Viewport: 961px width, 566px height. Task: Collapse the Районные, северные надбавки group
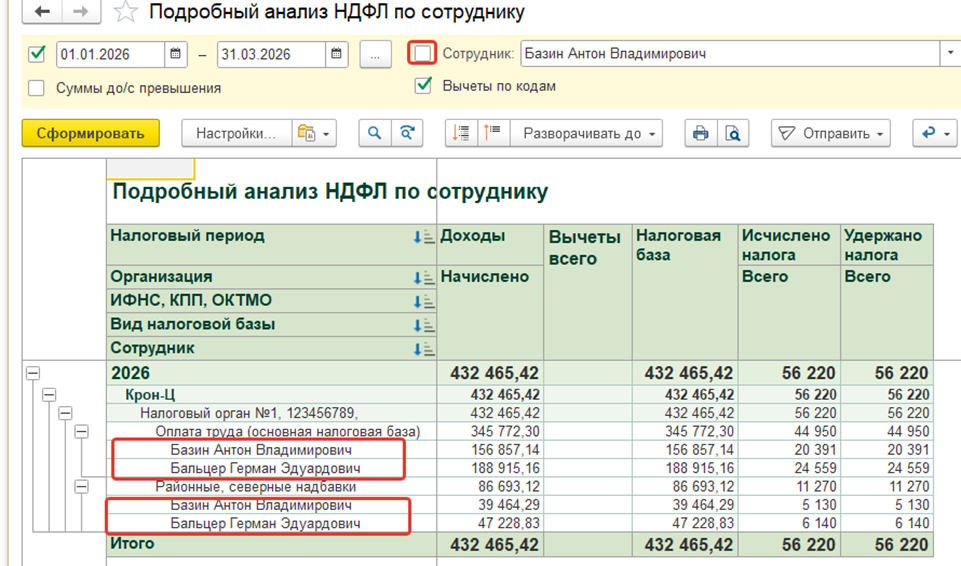[82, 487]
